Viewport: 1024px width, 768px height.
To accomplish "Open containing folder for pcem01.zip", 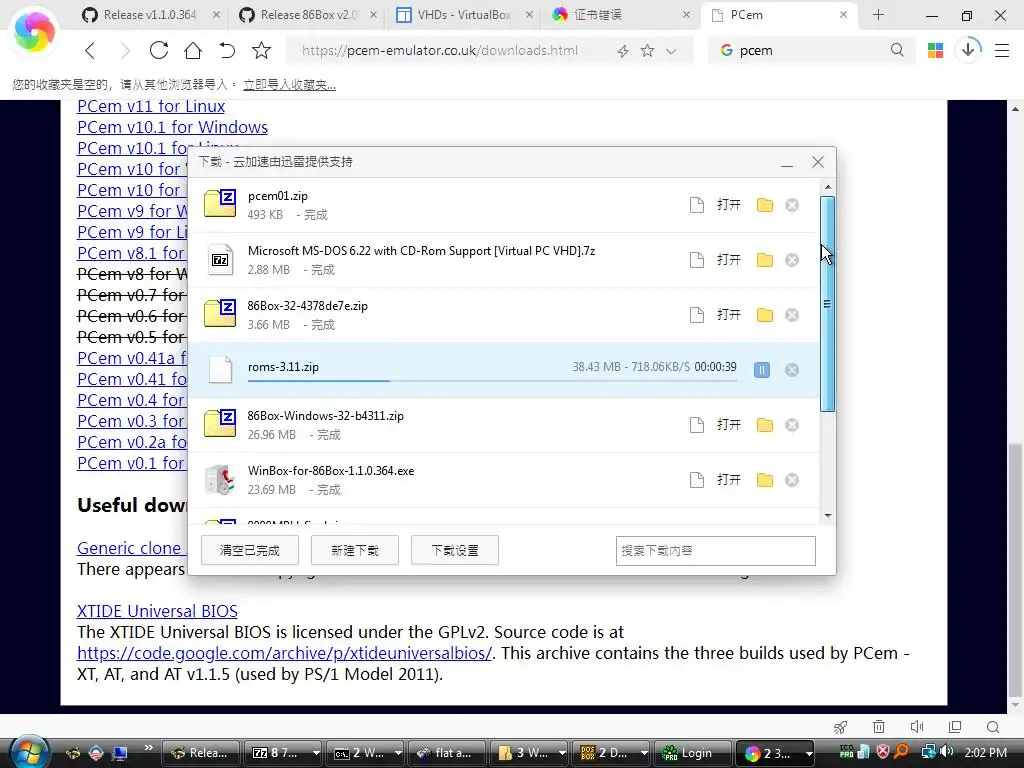I will [765, 205].
